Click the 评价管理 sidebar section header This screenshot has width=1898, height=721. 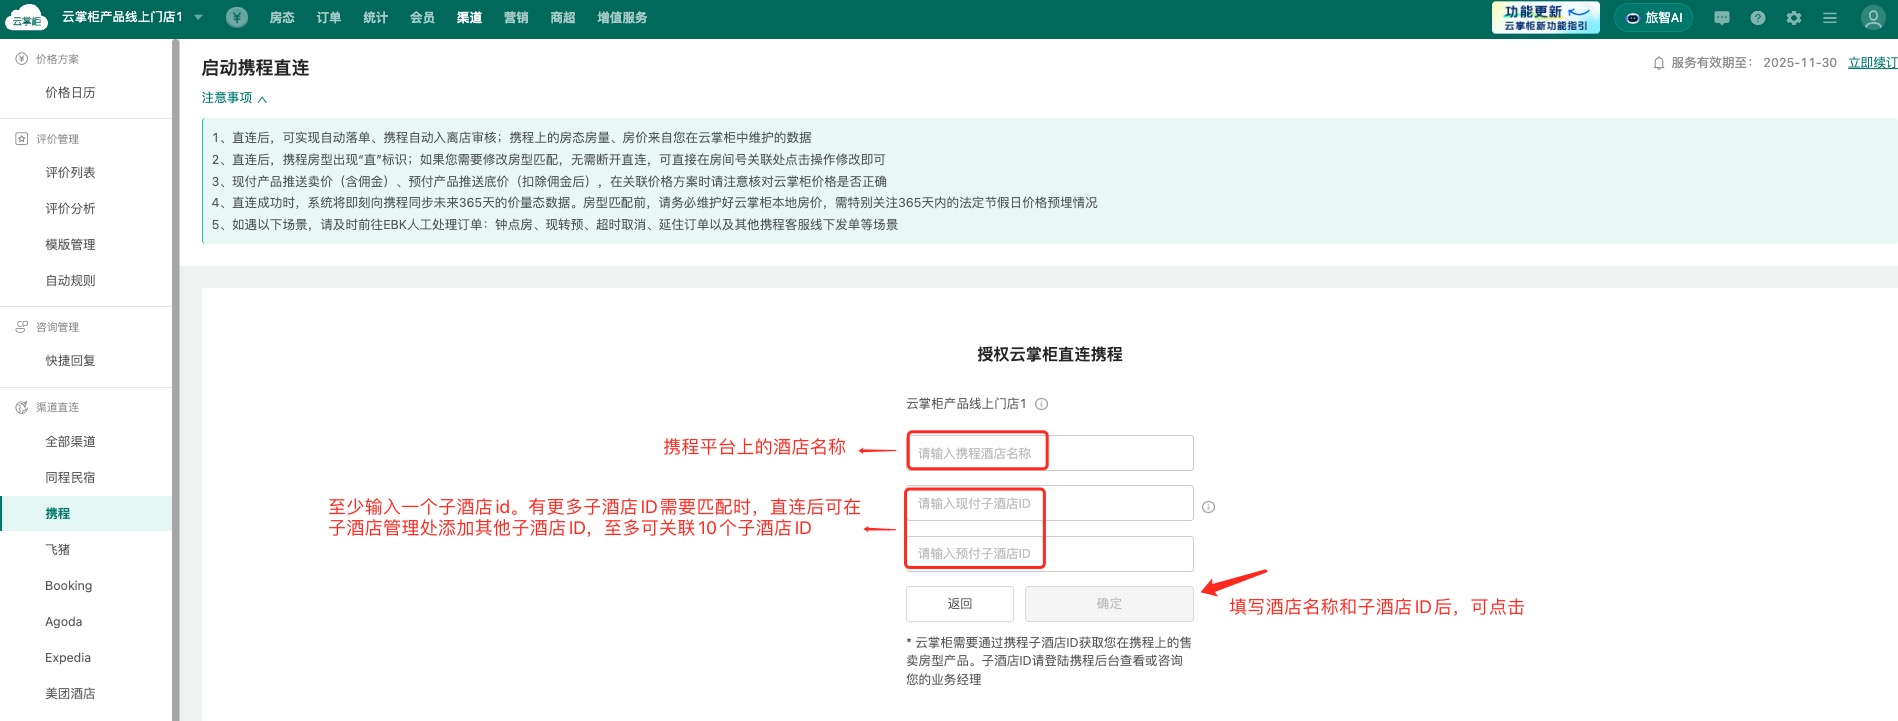pyautogui.click(x=57, y=139)
